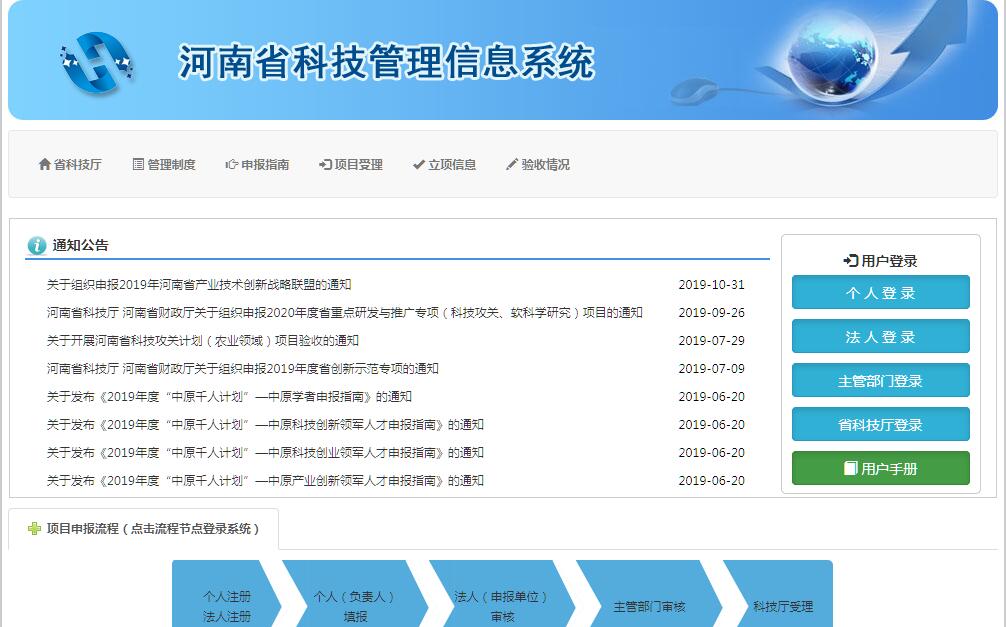Click the 科技厅受理 flow step

782,606
